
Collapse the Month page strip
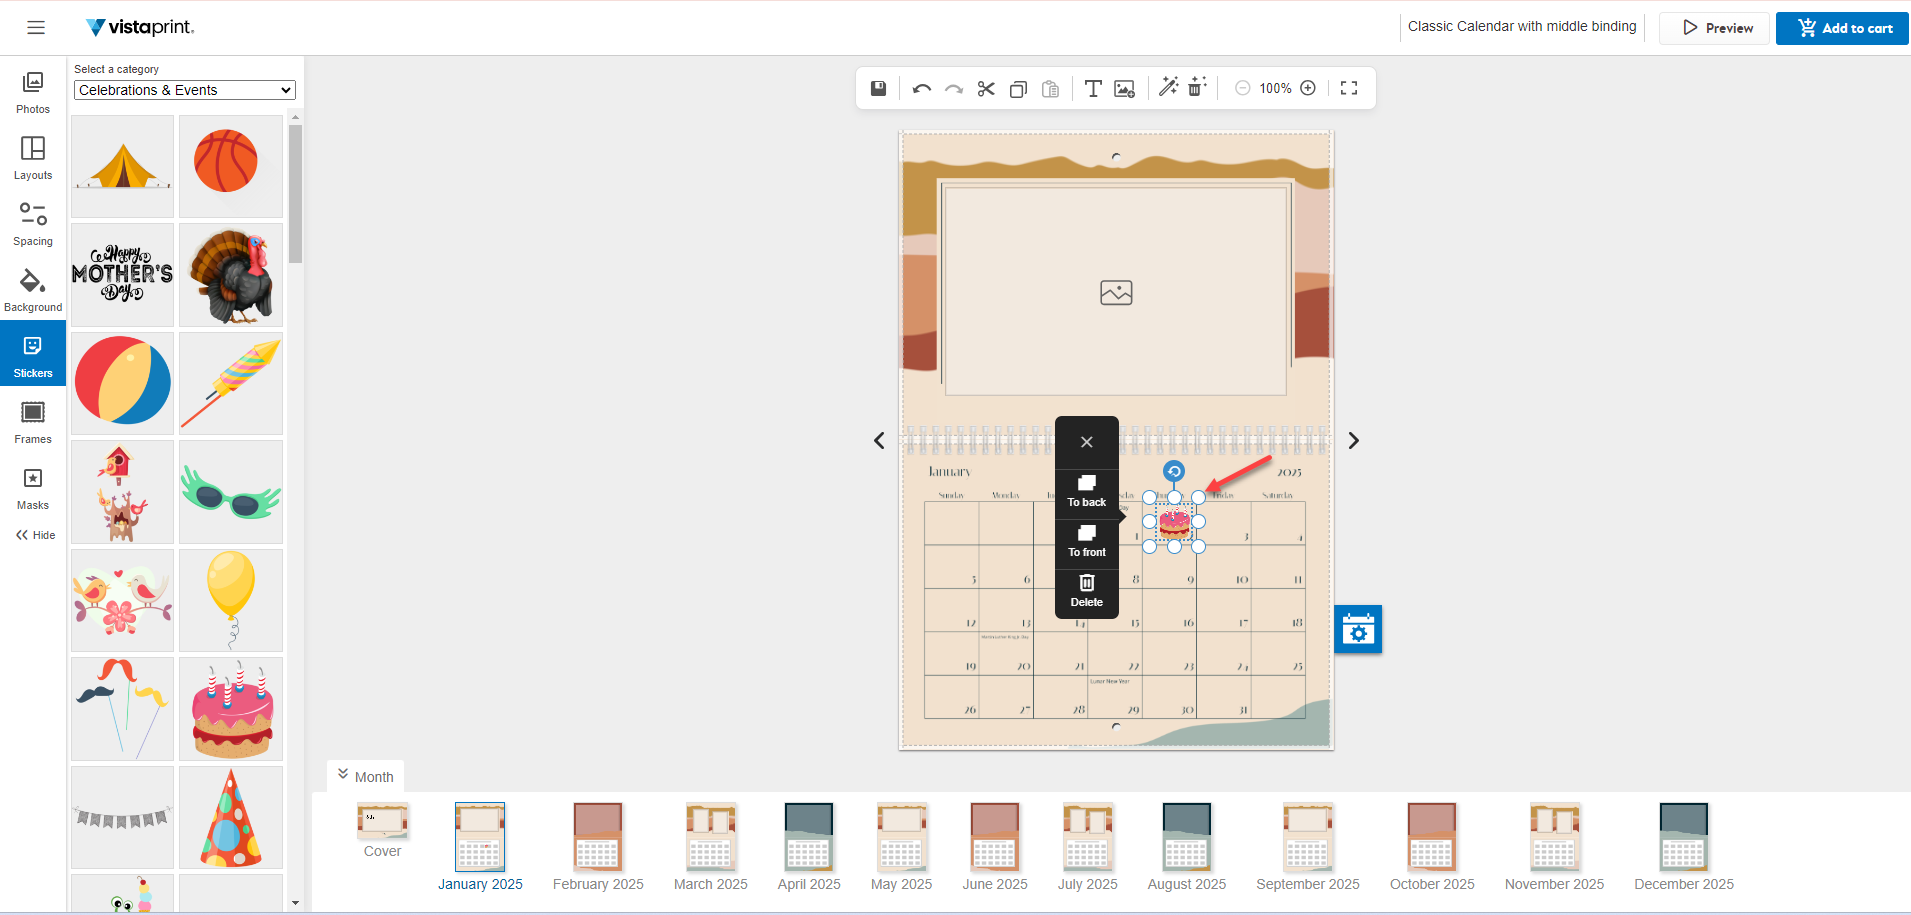click(x=366, y=776)
